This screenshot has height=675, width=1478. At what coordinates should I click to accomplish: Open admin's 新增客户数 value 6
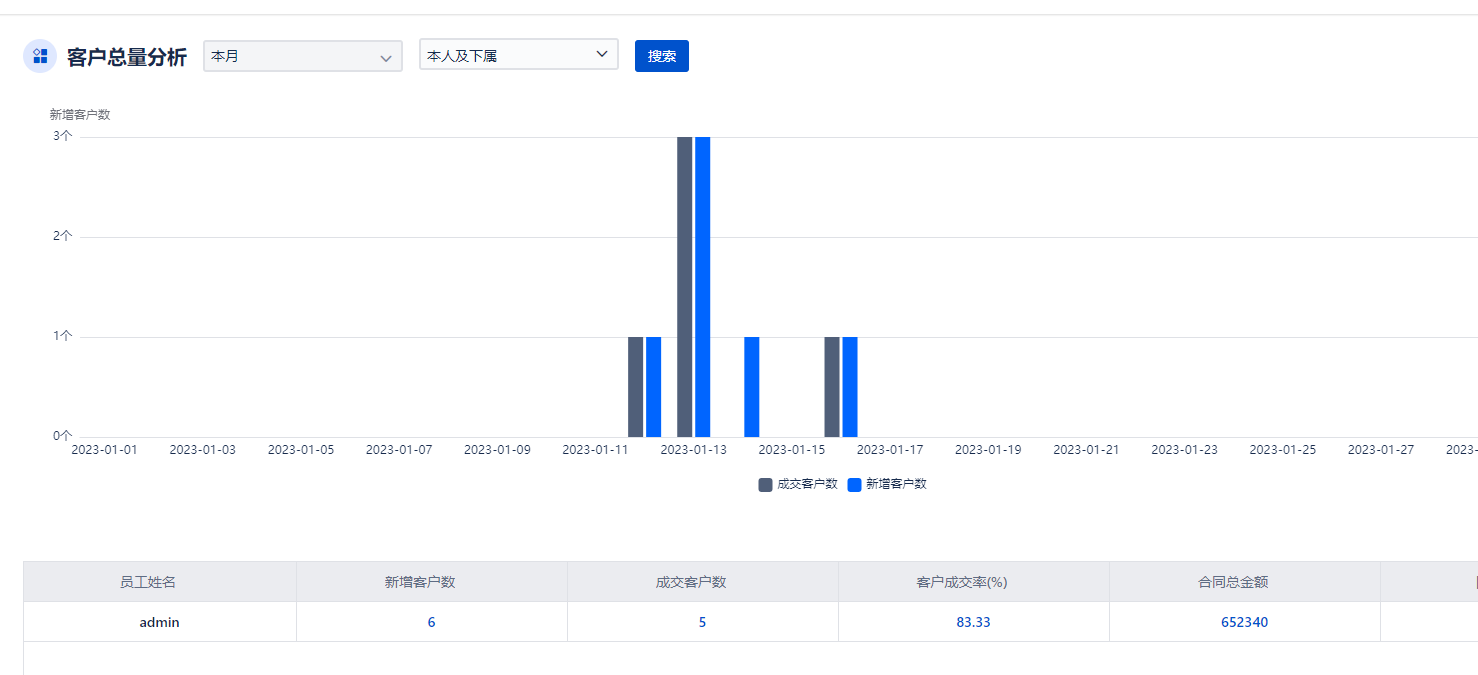click(431, 622)
